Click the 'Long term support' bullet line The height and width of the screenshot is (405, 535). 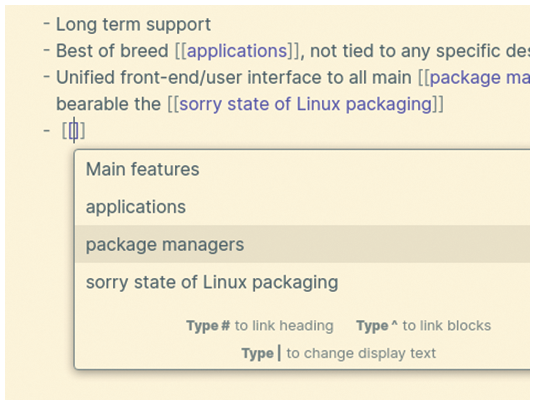(133, 25)
